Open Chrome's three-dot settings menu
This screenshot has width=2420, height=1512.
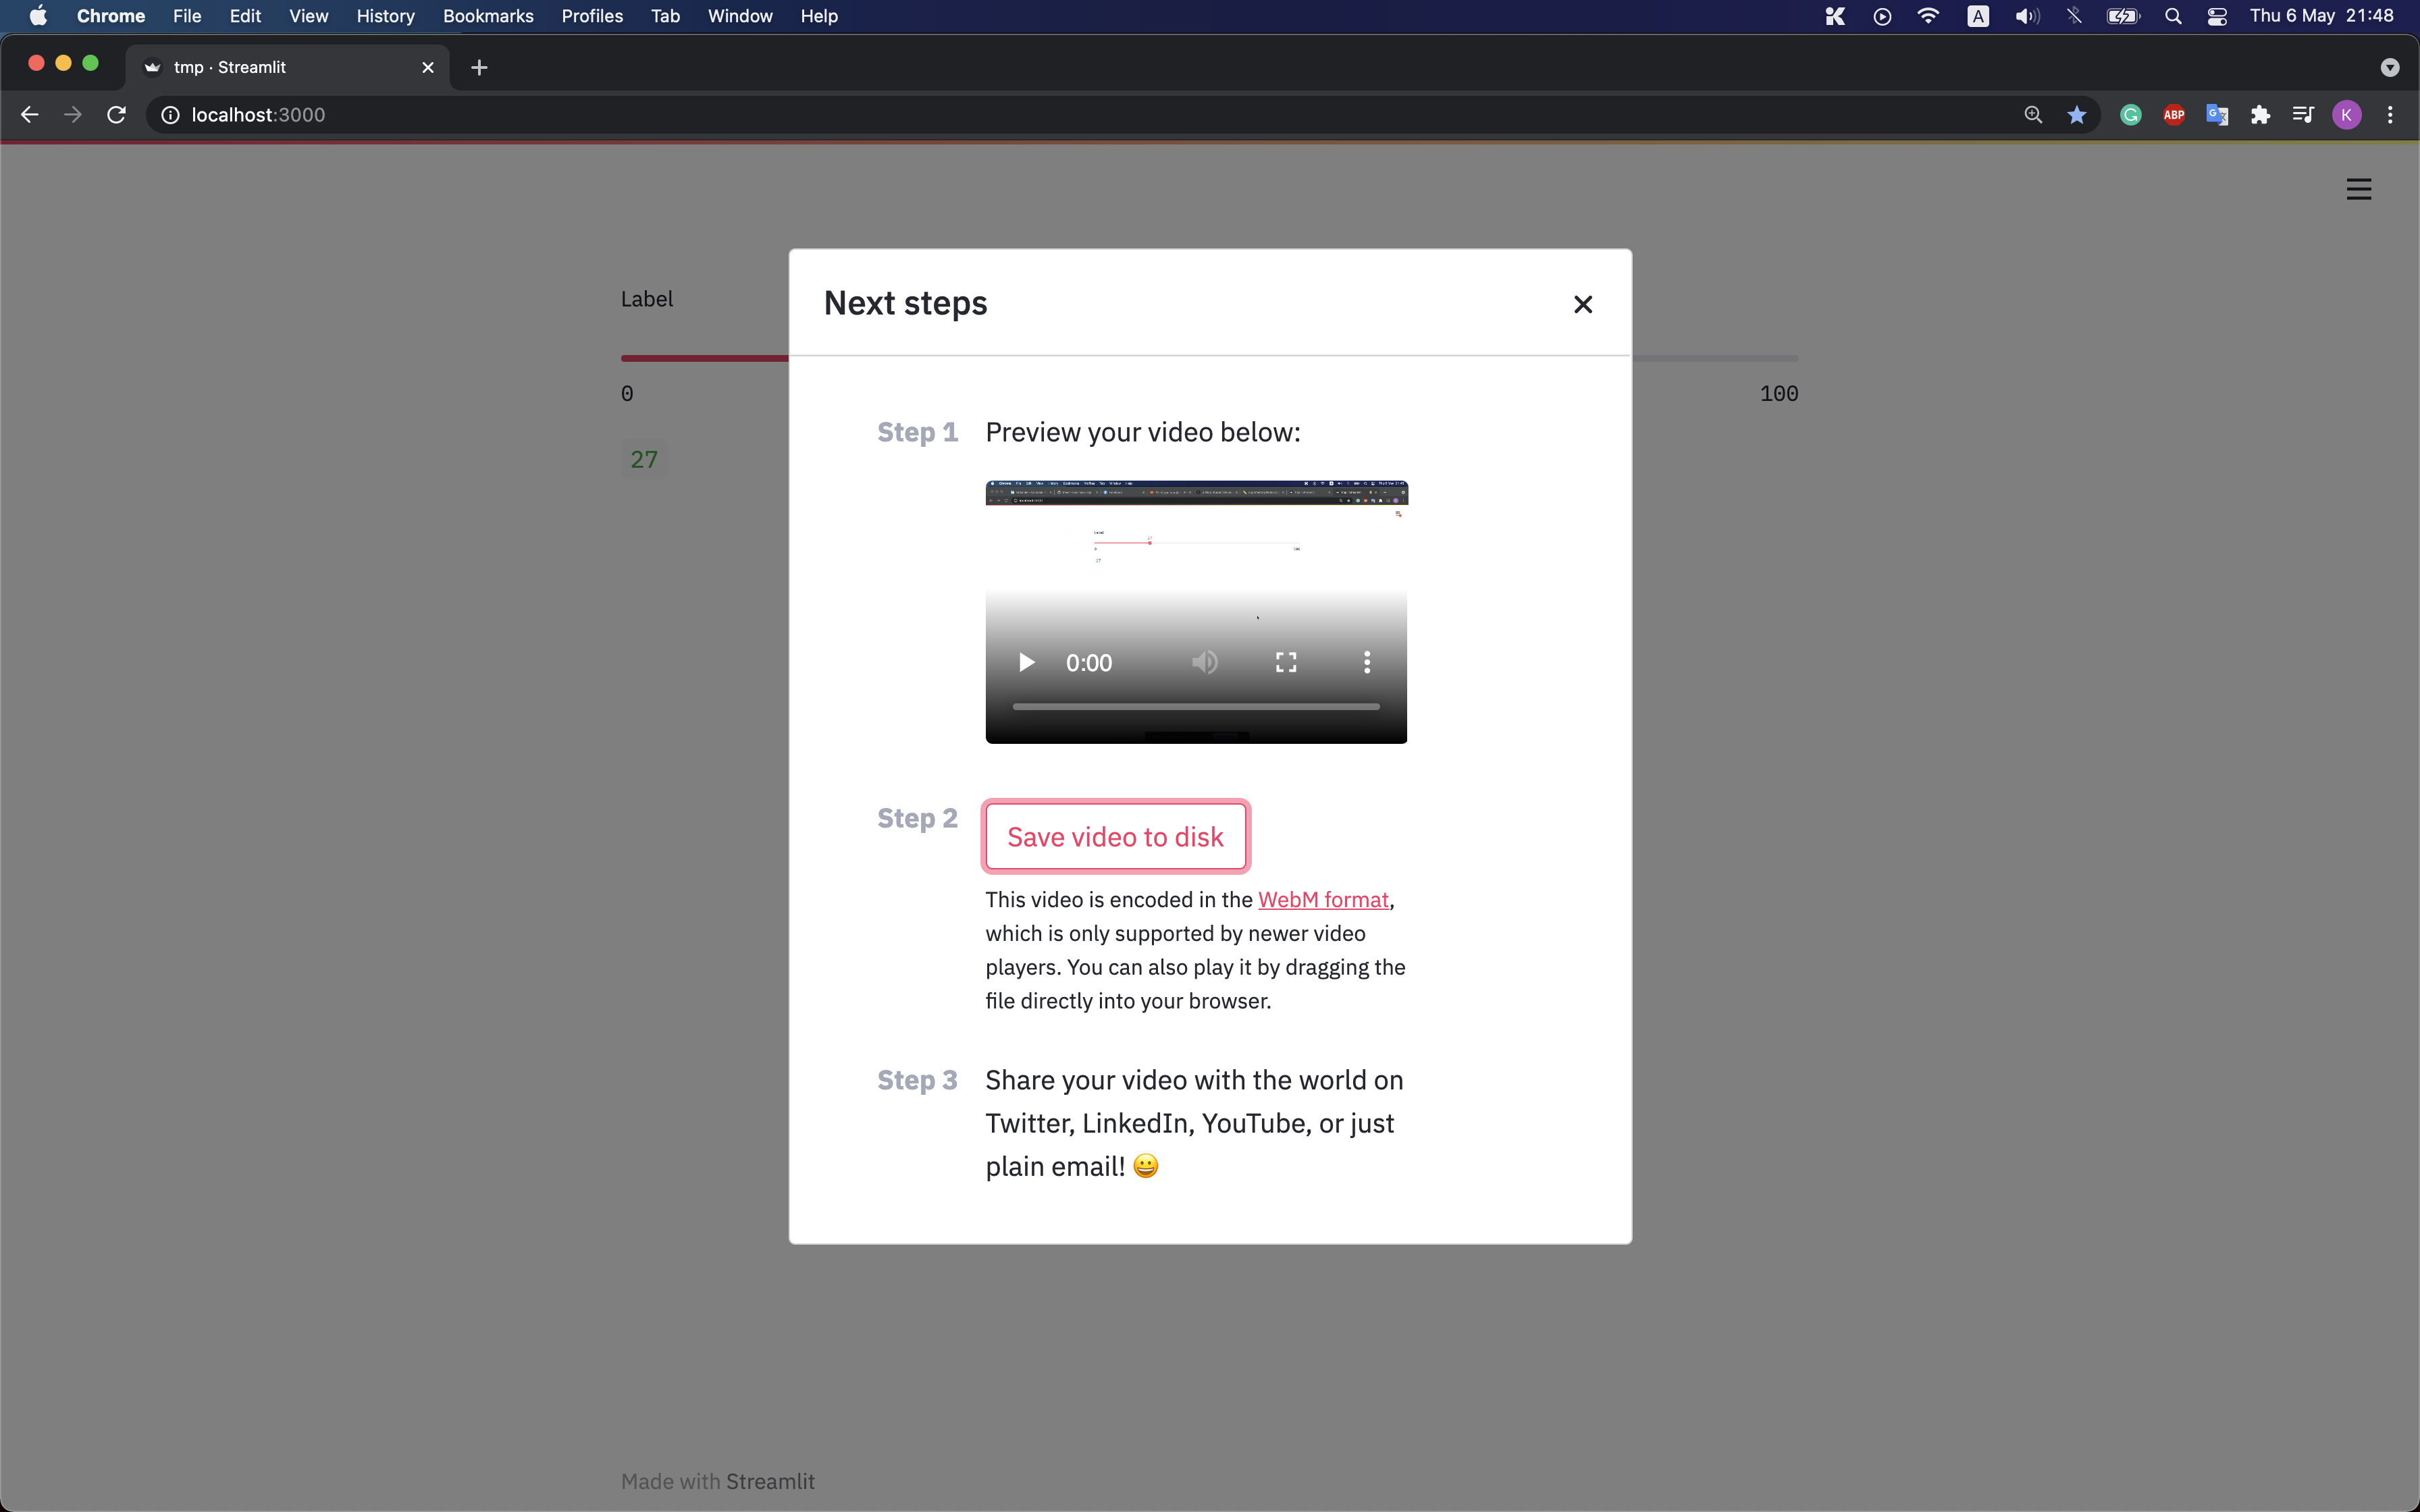(2390, 114)
